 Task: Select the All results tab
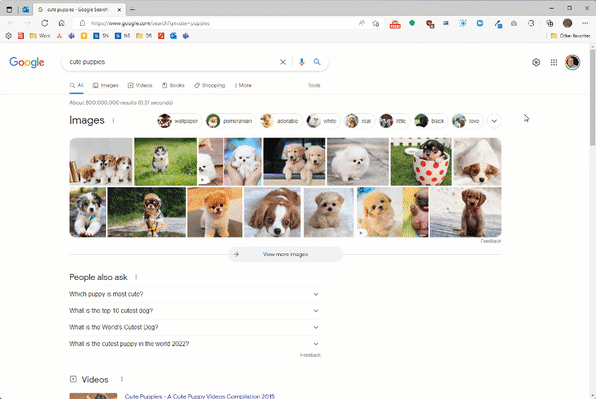point(76,86)
